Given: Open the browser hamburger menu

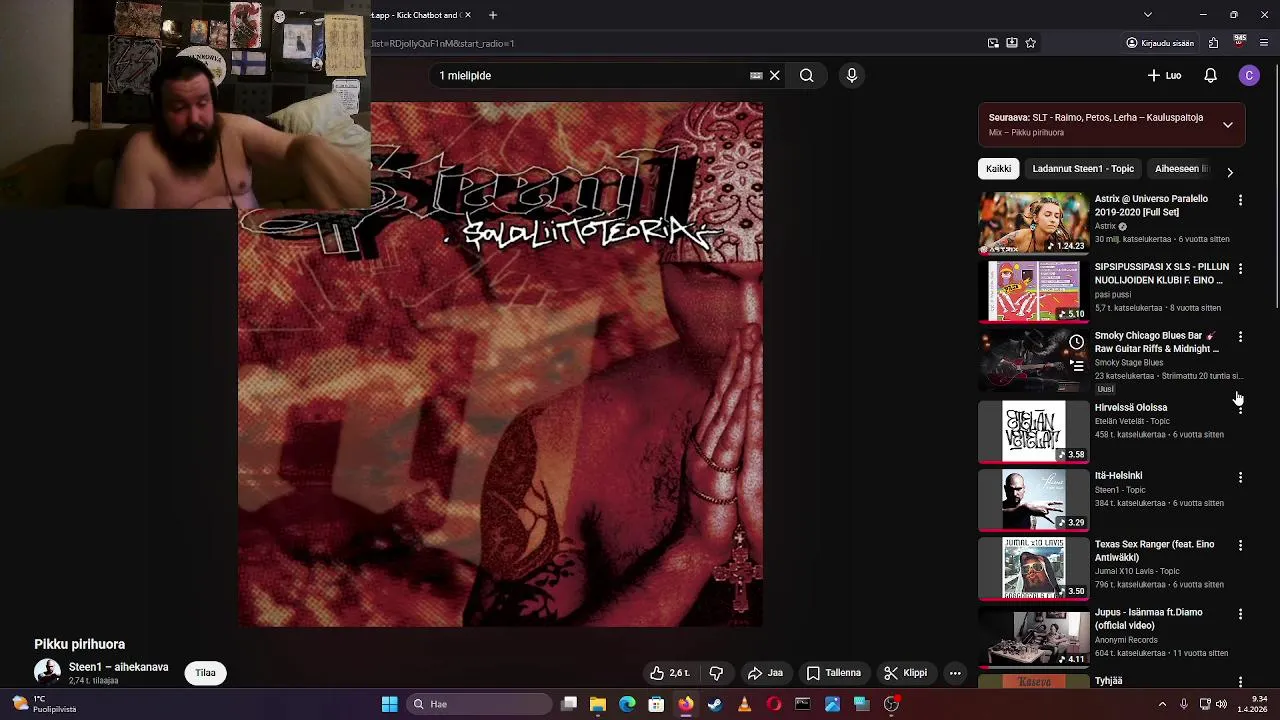Looking at the screenshot, I should [1264, 43].
